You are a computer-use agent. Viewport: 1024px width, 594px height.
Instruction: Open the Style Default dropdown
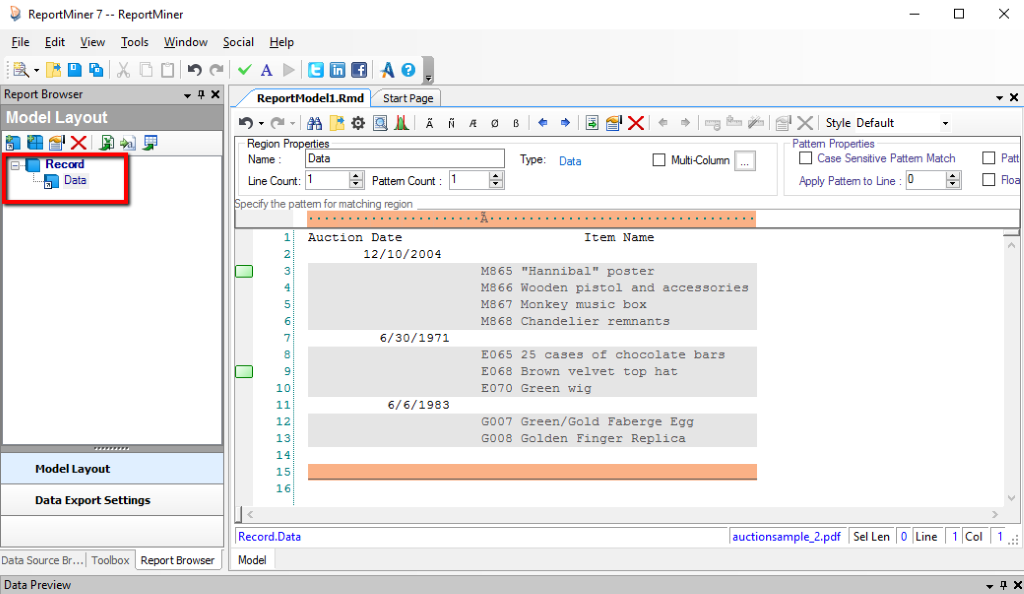tap(944, 123)
